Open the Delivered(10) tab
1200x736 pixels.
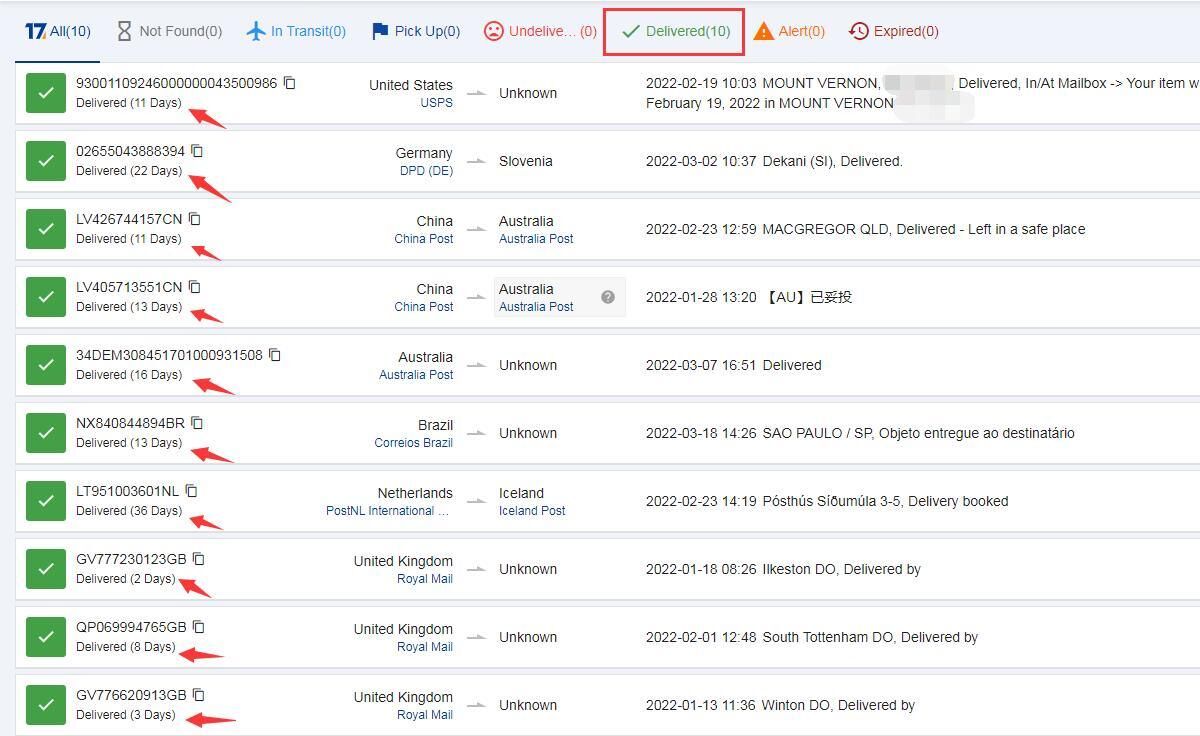point(674,31)
